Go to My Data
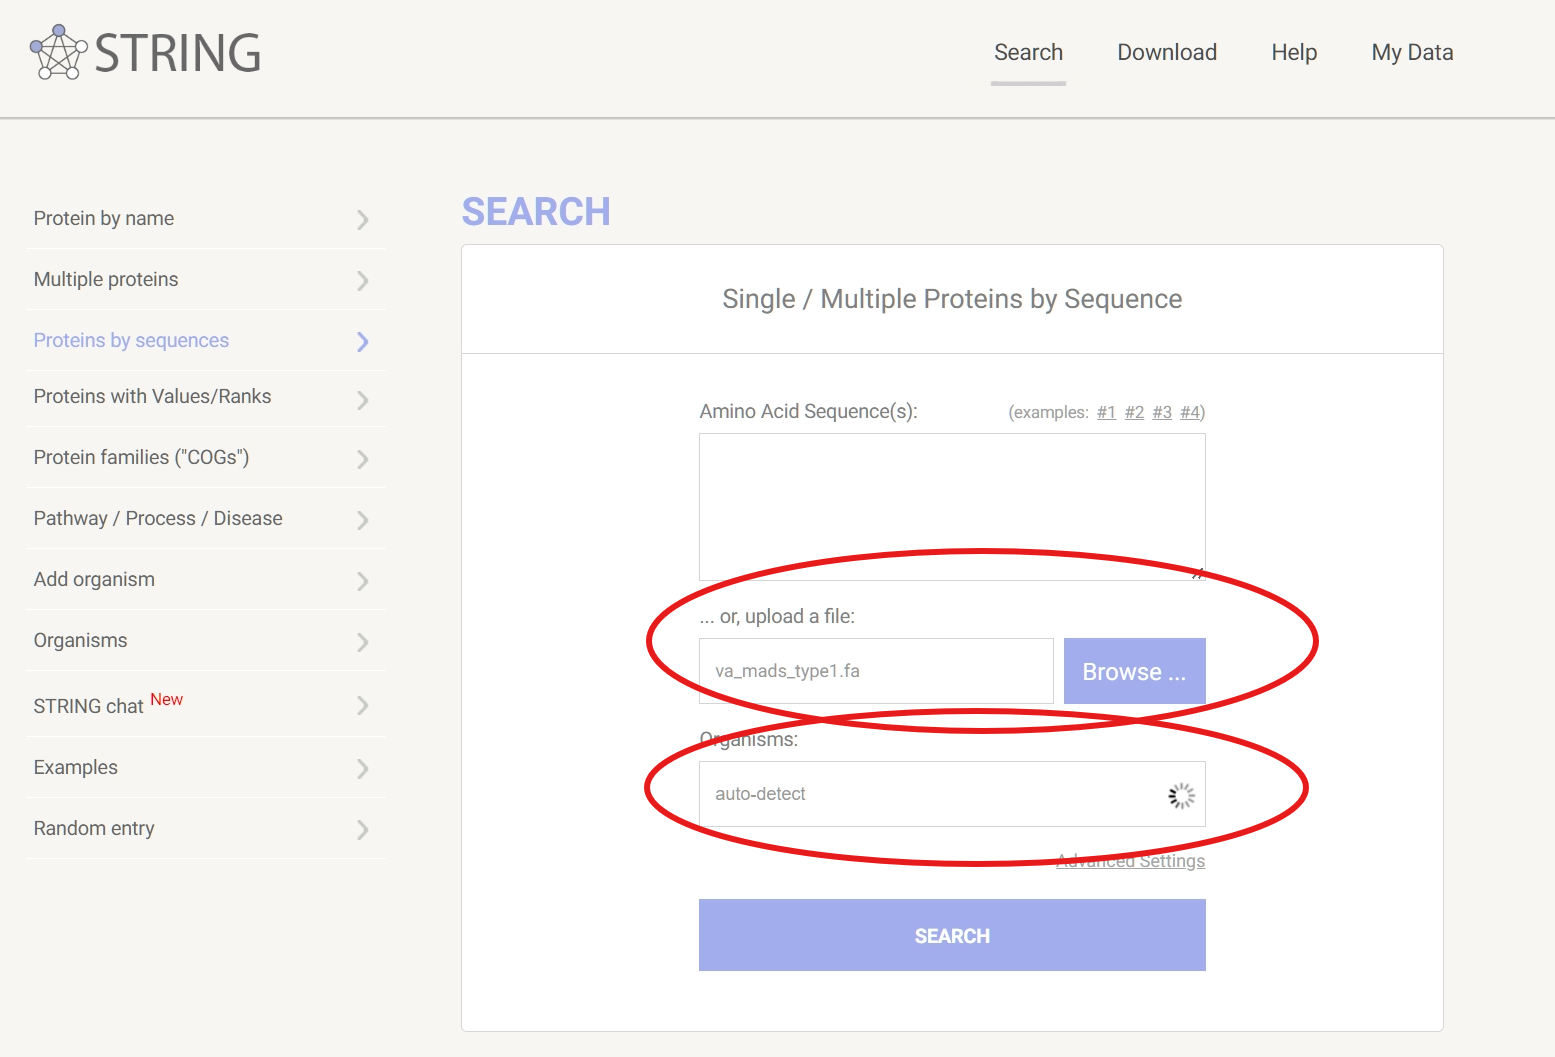Viewport: 1555px width, 1057px height. (x=1412, y=52)
